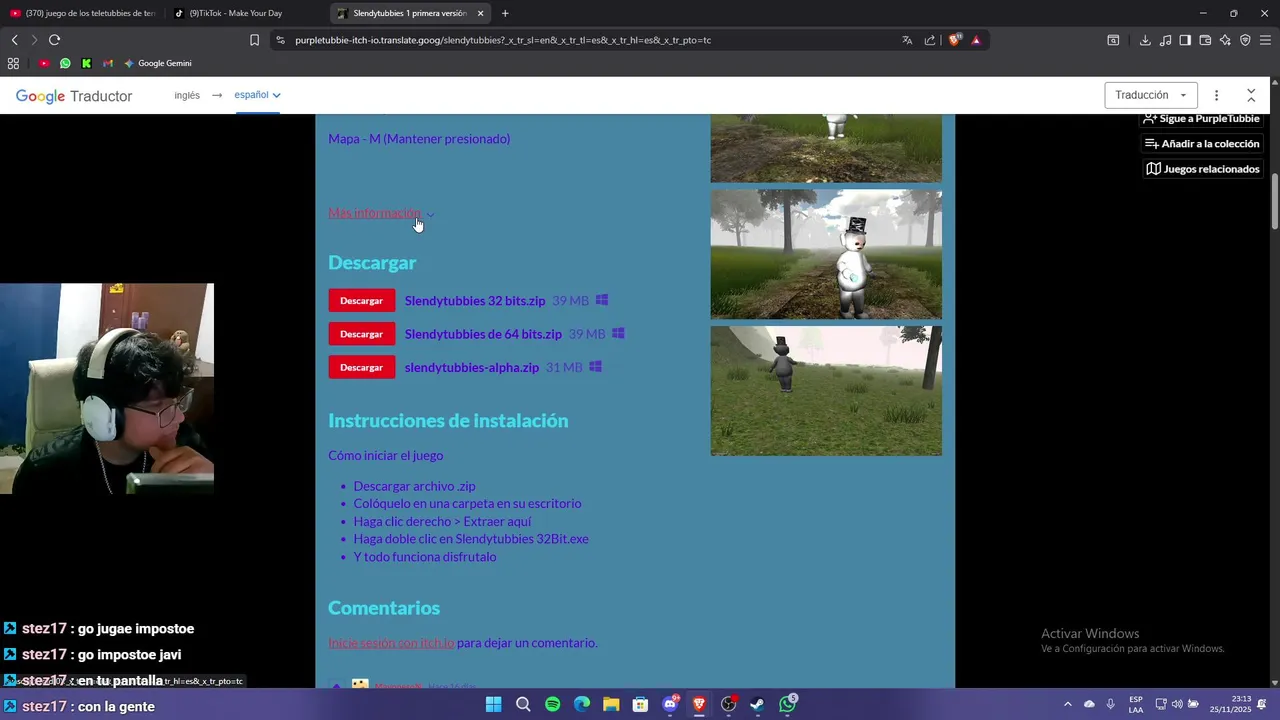Open OBS Studio from taskbar
The image size is (1280, 720).
point(729,704)
